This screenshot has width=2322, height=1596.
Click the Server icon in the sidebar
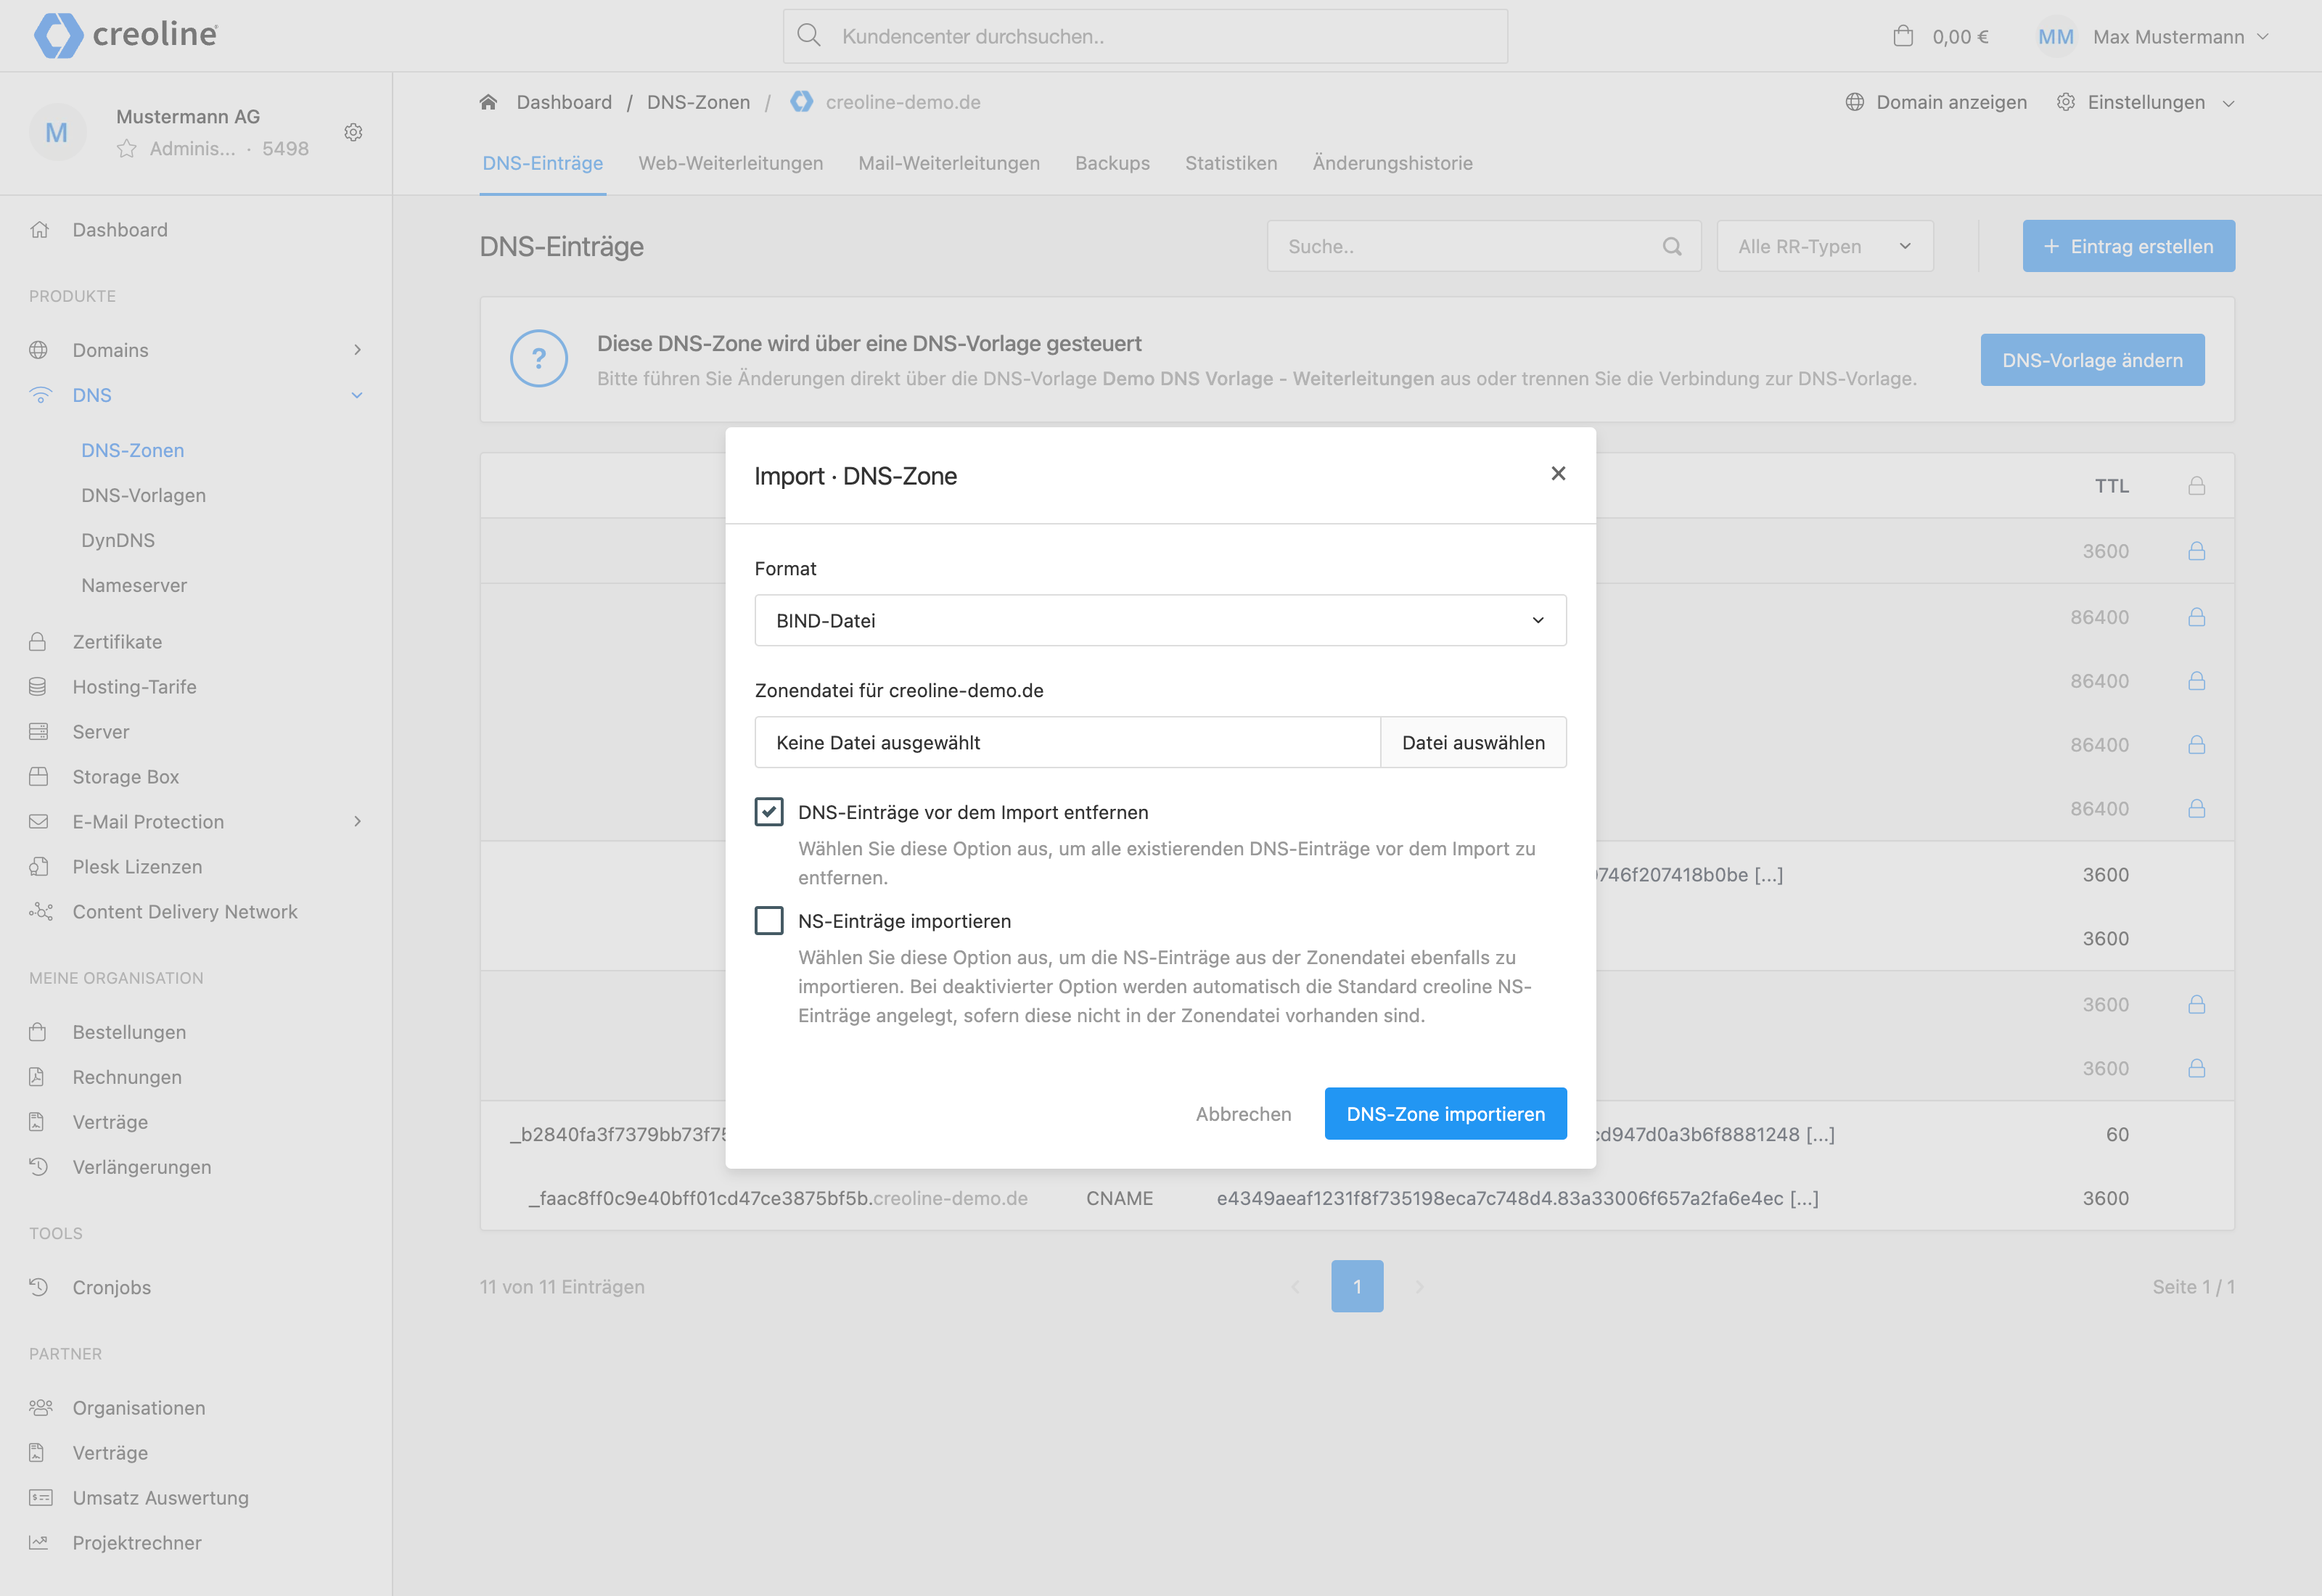tap(38, 732)
